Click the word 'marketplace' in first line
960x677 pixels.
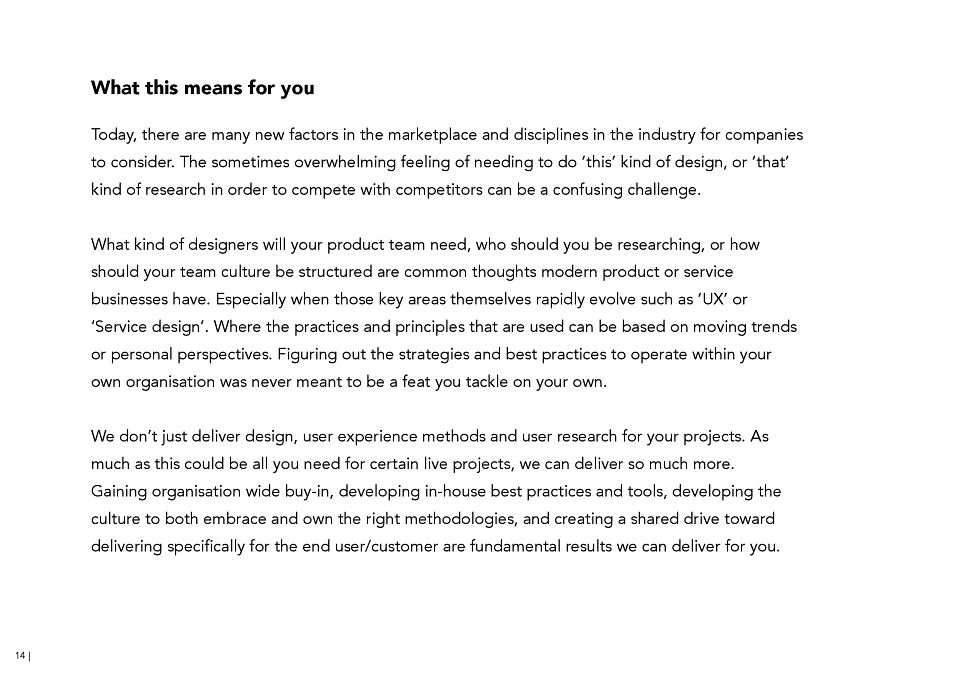[432, 135]
